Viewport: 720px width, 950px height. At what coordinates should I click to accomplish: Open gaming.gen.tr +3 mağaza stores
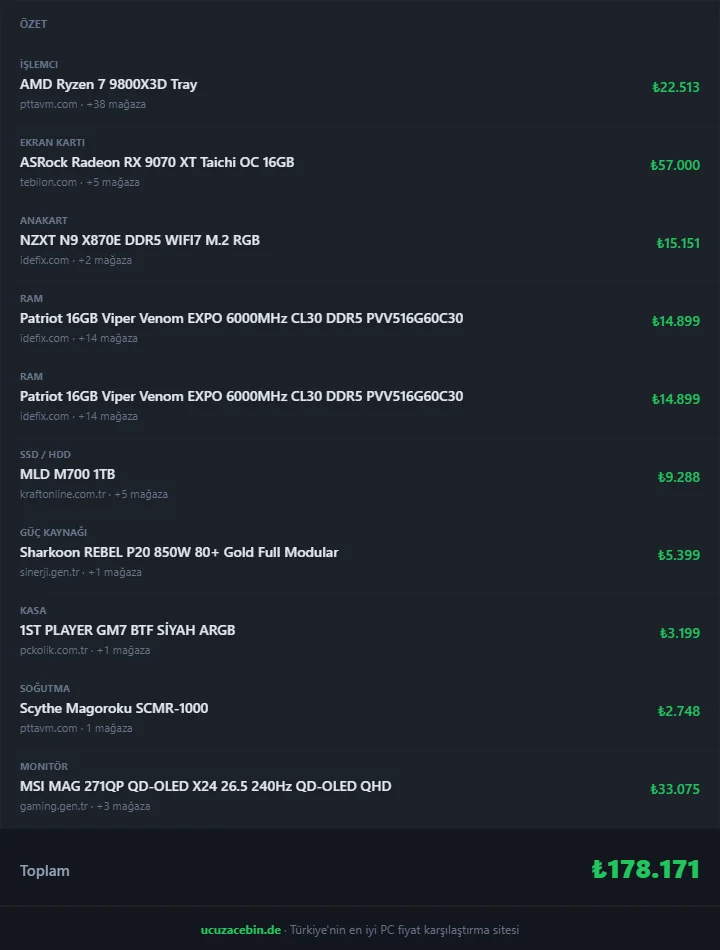coord(85,806)
